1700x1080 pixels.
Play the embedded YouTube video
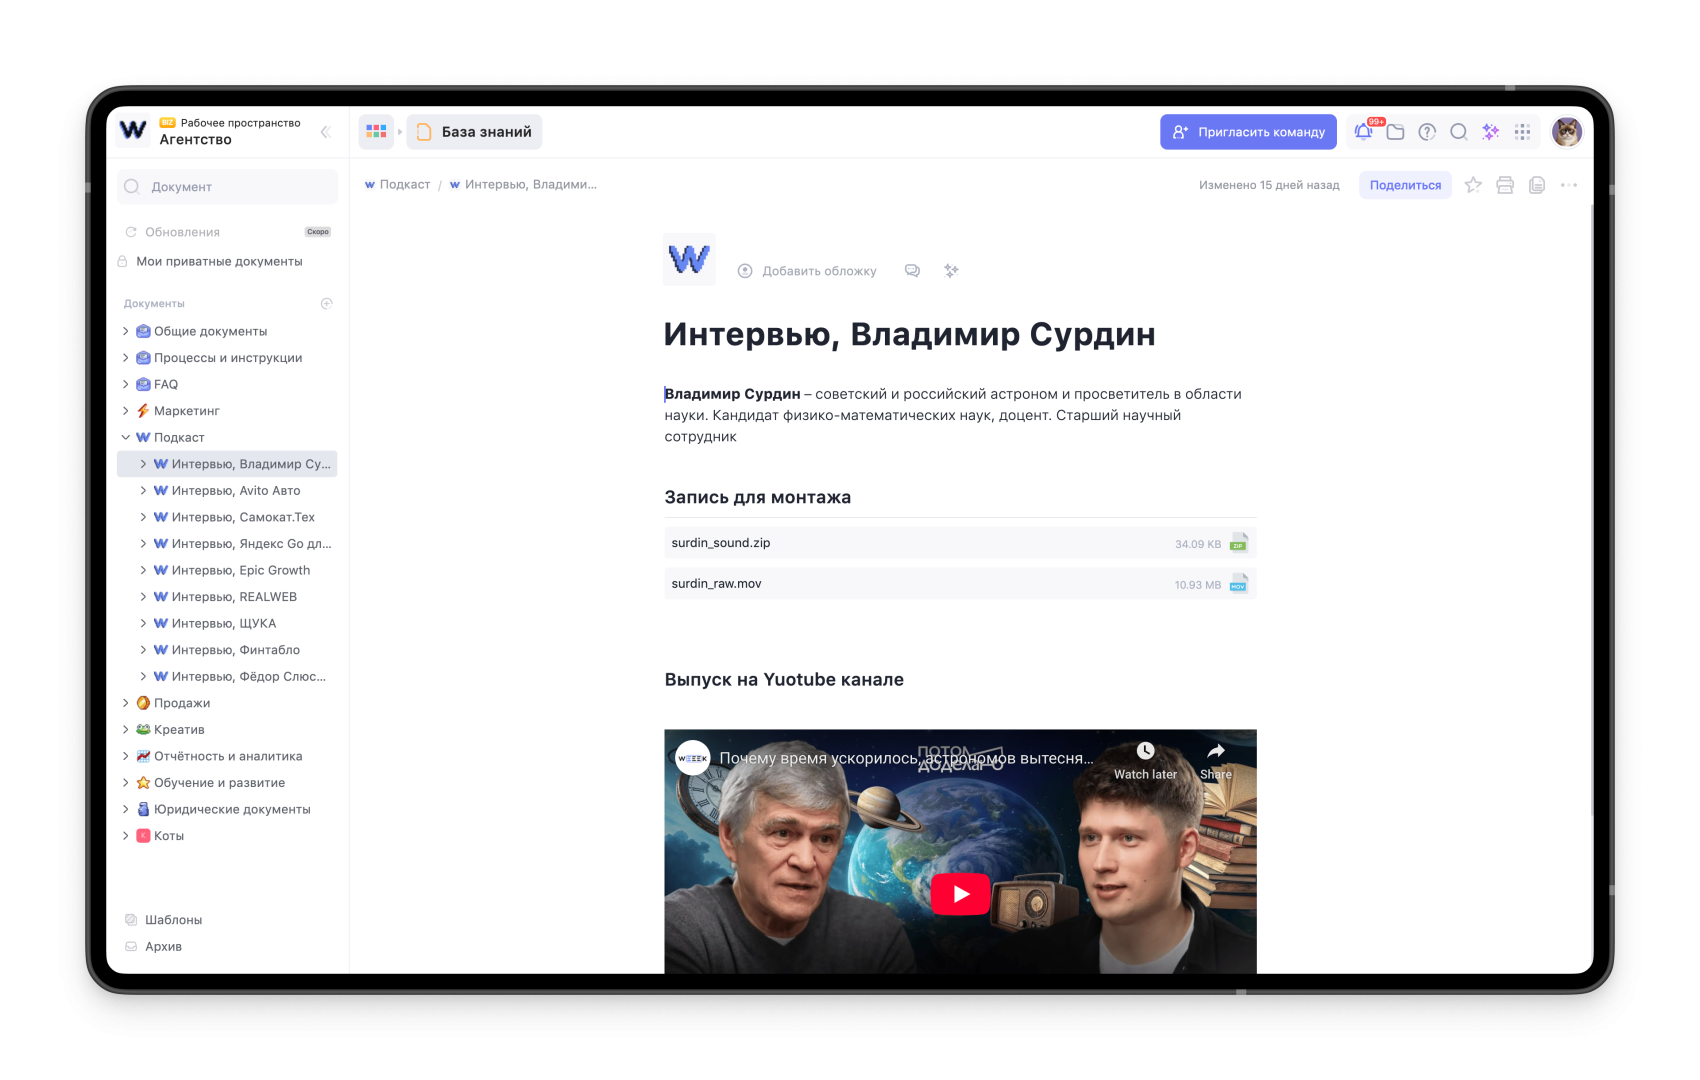(959, 893)
